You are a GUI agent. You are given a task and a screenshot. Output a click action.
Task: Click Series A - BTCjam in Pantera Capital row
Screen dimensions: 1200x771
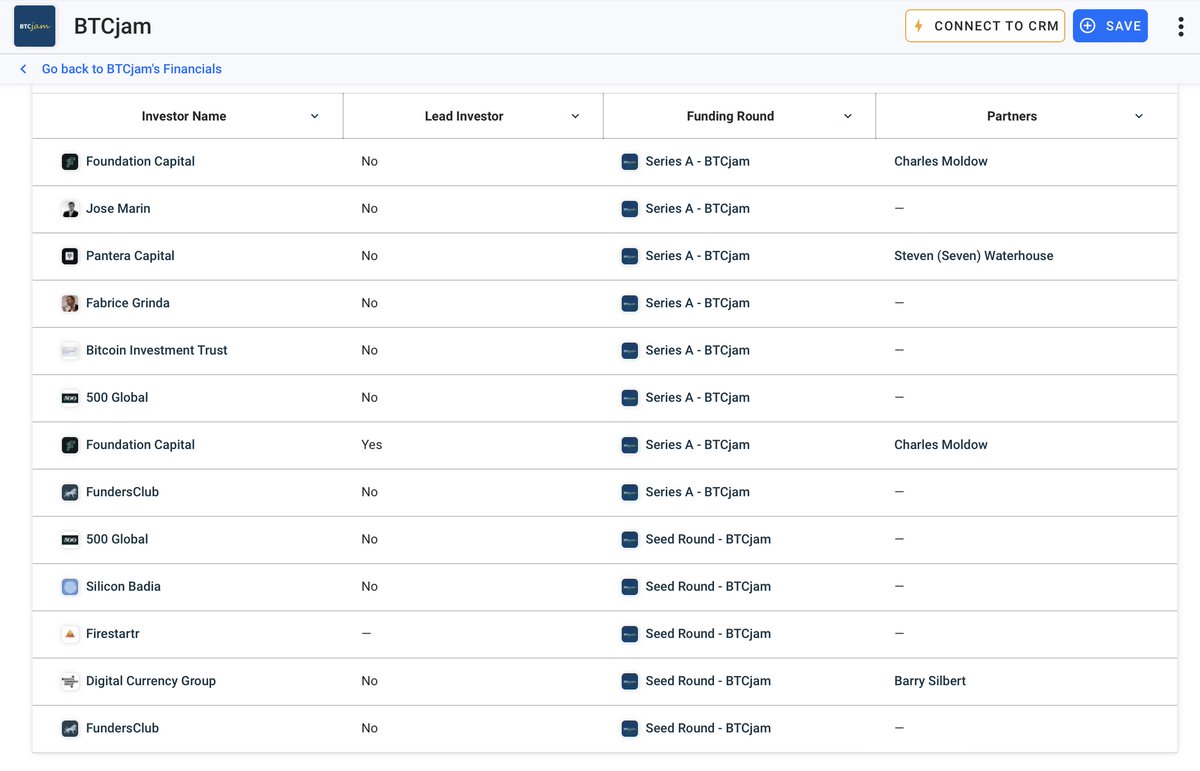pos(697,256)
